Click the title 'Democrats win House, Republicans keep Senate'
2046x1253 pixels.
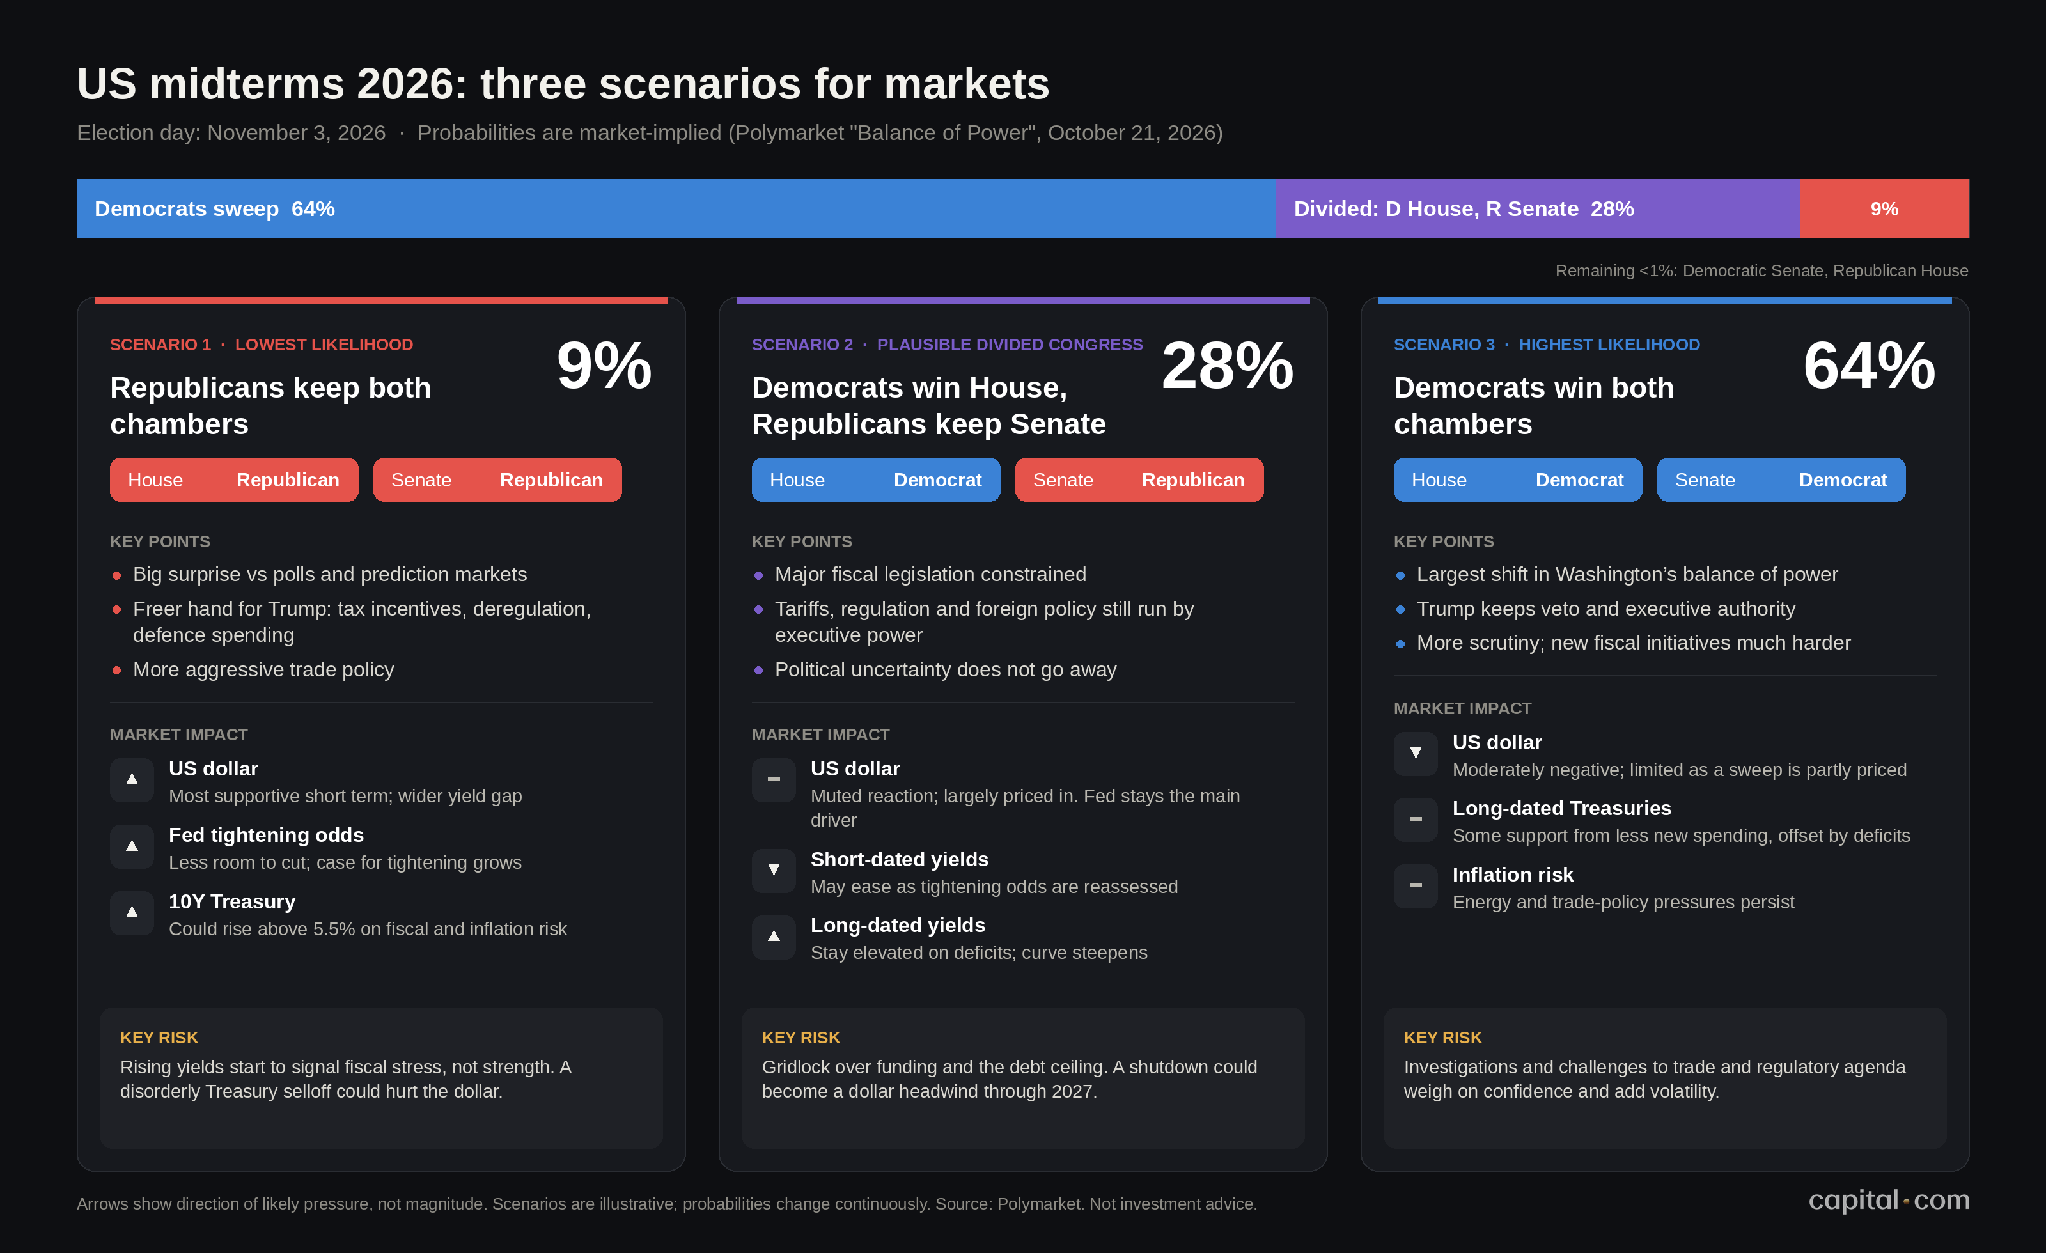pos(929,406)
